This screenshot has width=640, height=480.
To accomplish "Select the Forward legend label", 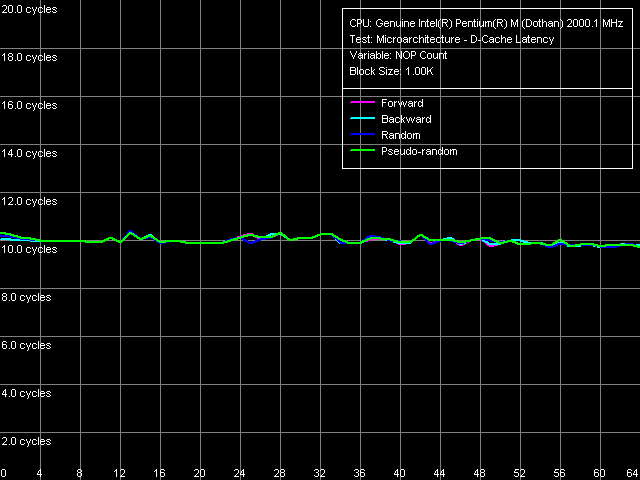I will click(402, 103).
